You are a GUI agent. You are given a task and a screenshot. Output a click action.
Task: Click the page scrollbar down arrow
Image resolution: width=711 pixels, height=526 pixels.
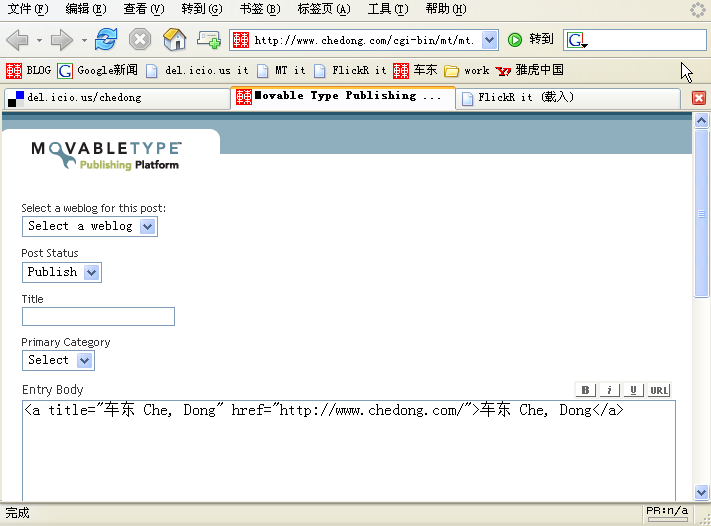[701, 492]
